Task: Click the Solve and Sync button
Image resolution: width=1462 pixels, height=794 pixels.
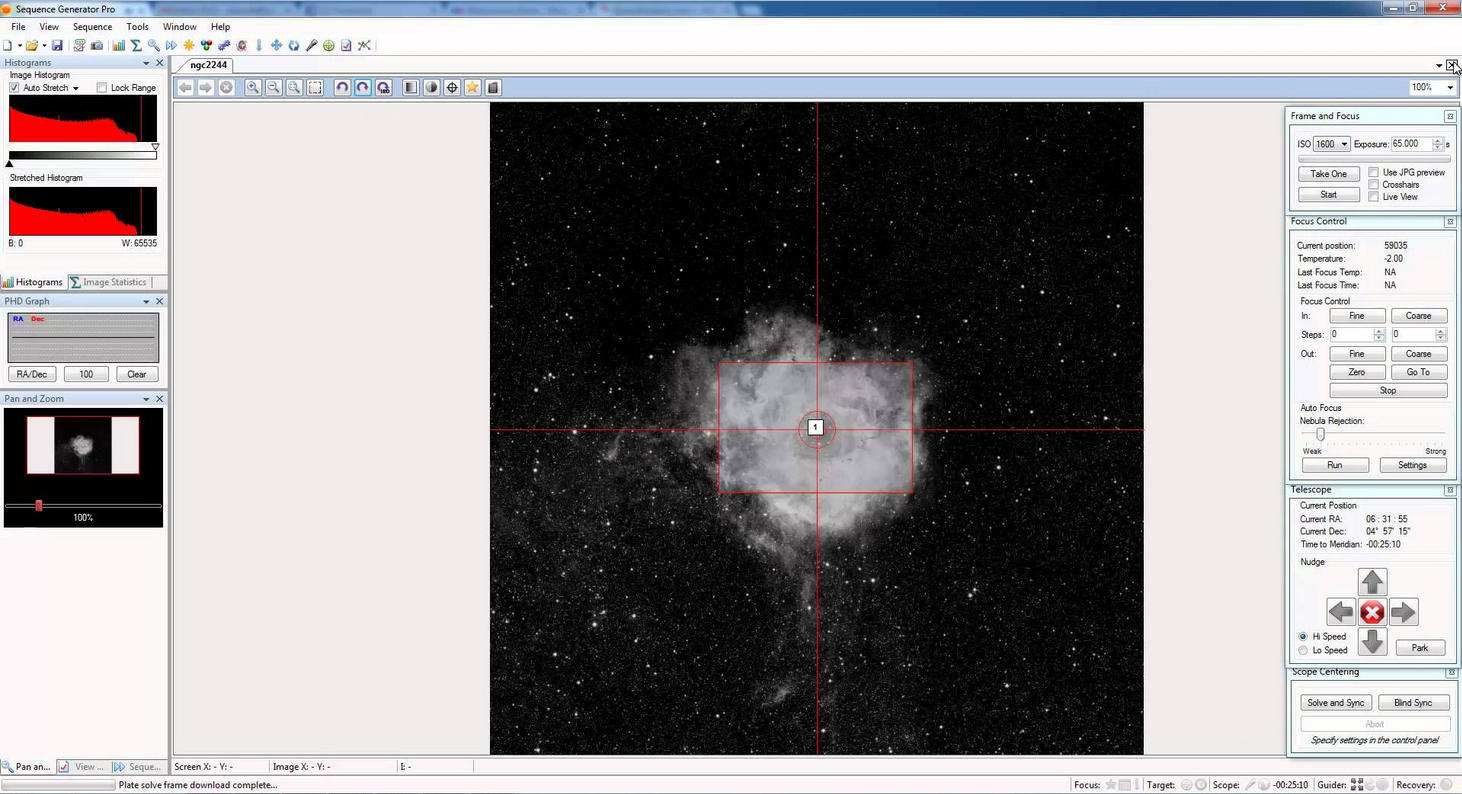Action: [1335, 703]
